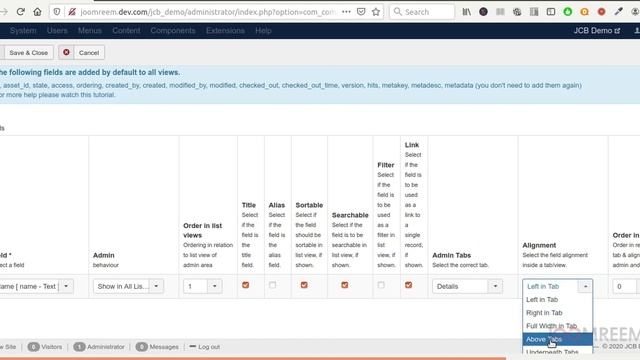Click the Sortable column heading
The width and height of the screenshot is (640, 360).
pos(309,205)
